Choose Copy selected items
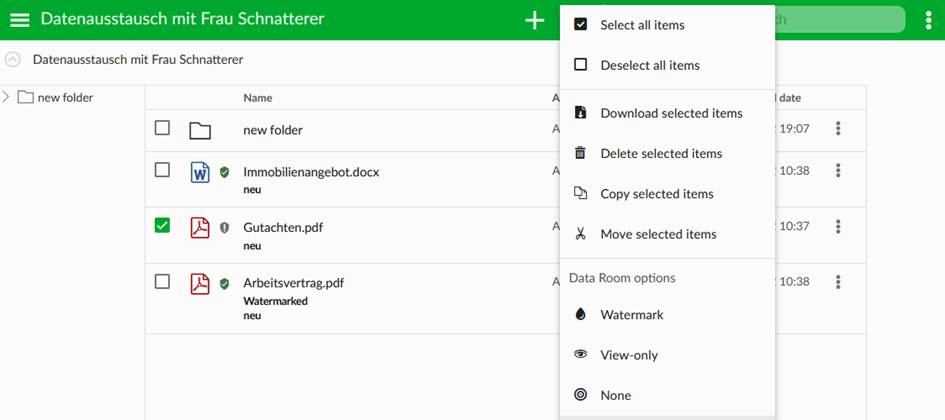 click(x=667, y=194)
